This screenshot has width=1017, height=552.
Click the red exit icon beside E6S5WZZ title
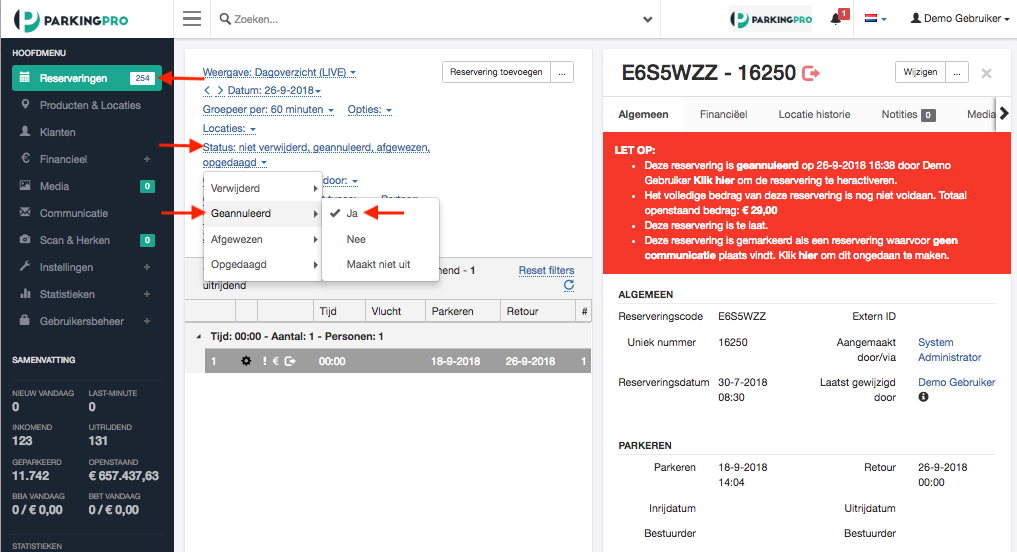pos(811,73)
